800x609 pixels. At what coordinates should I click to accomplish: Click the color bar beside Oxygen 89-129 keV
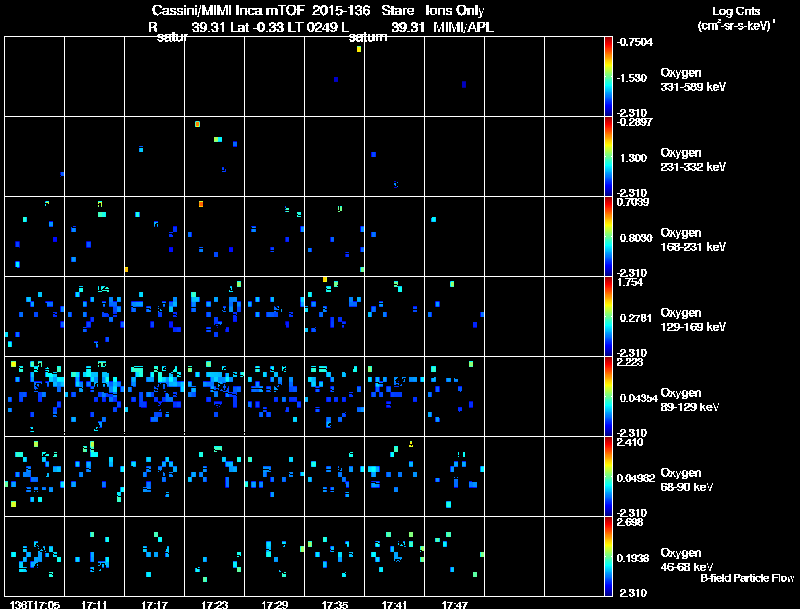point(608,396)
